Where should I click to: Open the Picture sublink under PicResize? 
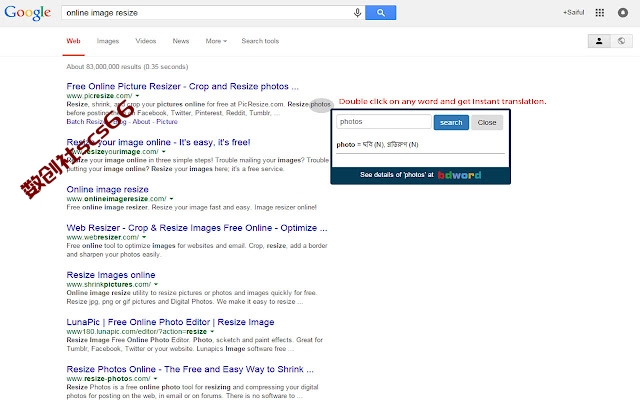coord(167,122)
